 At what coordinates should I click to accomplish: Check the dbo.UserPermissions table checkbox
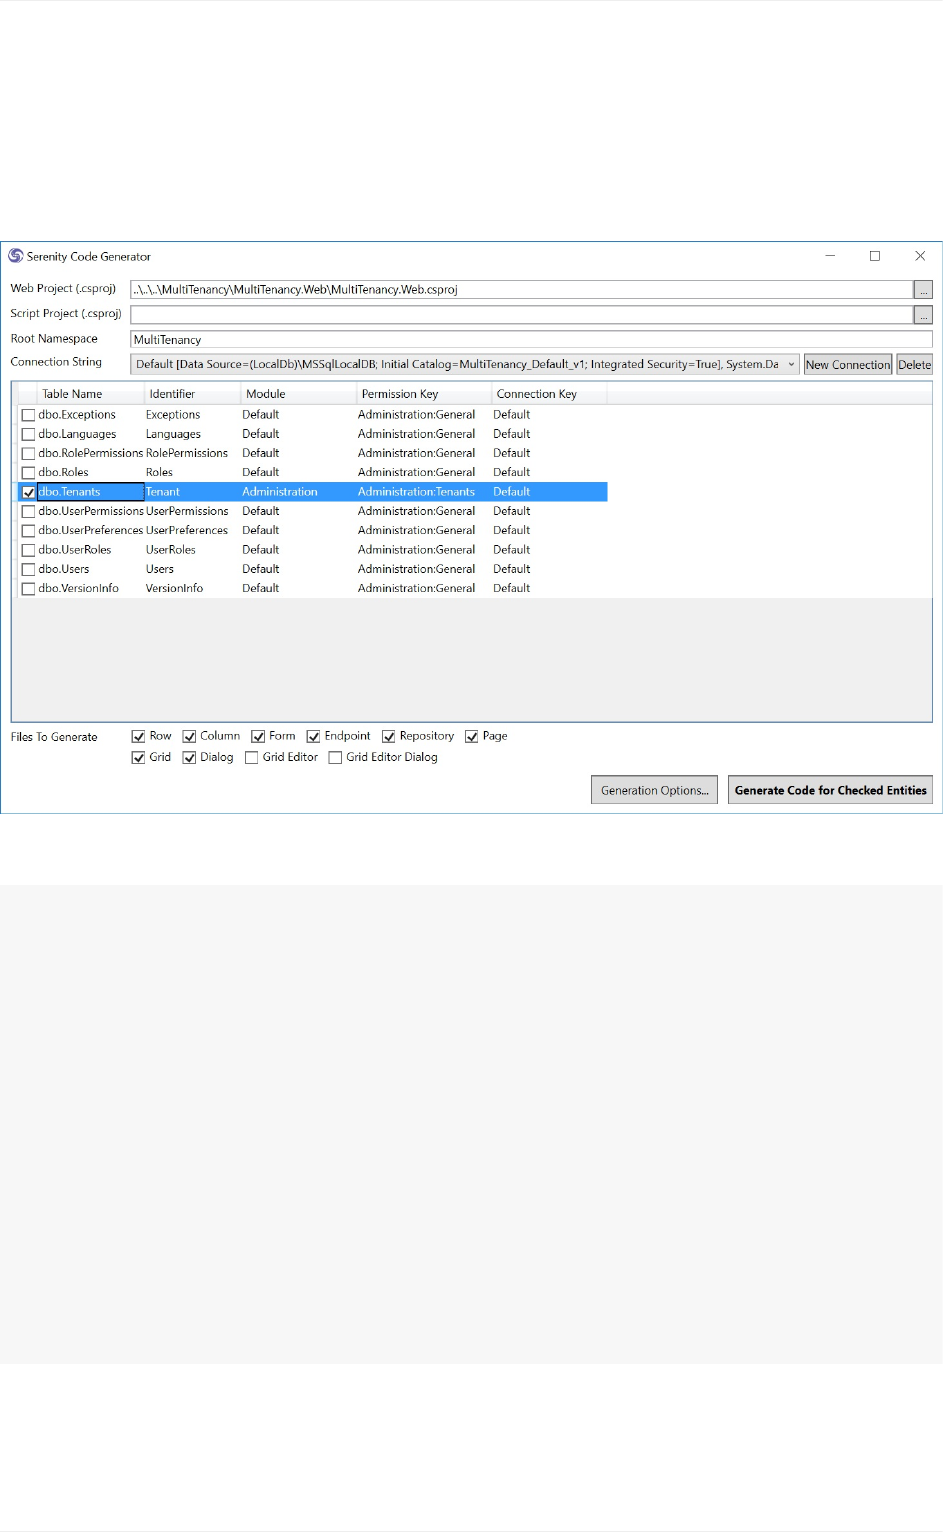pyautogui.click(x=28, y=511)
